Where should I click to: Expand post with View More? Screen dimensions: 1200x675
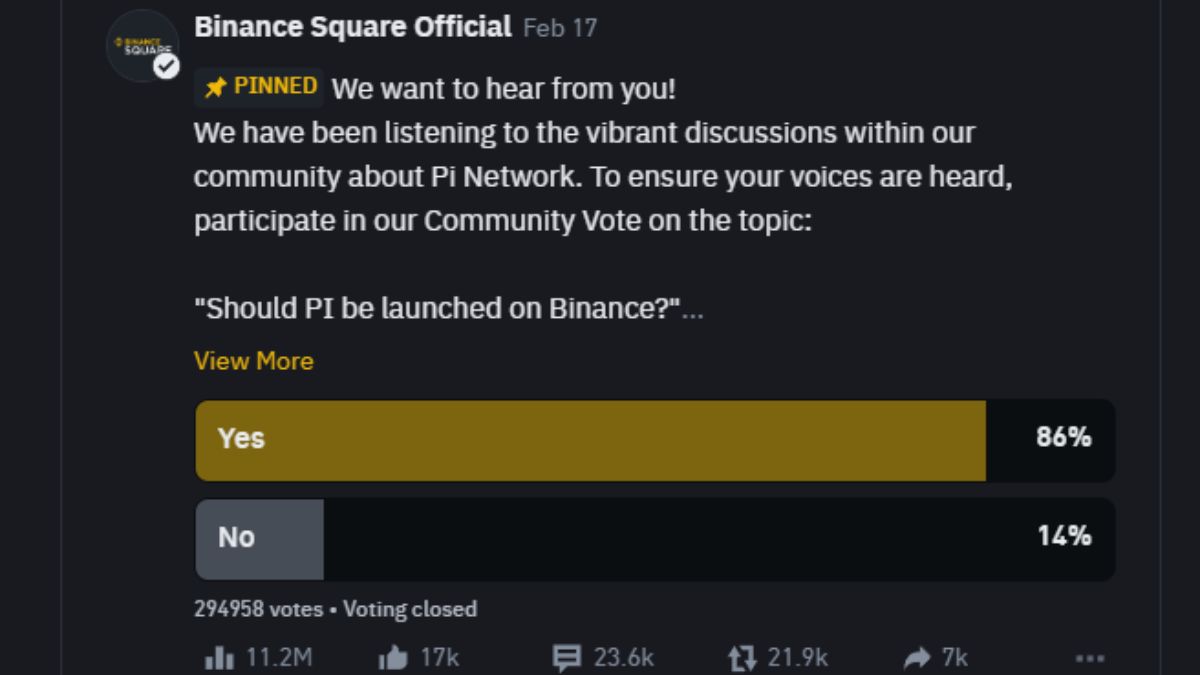click(254, 361)
